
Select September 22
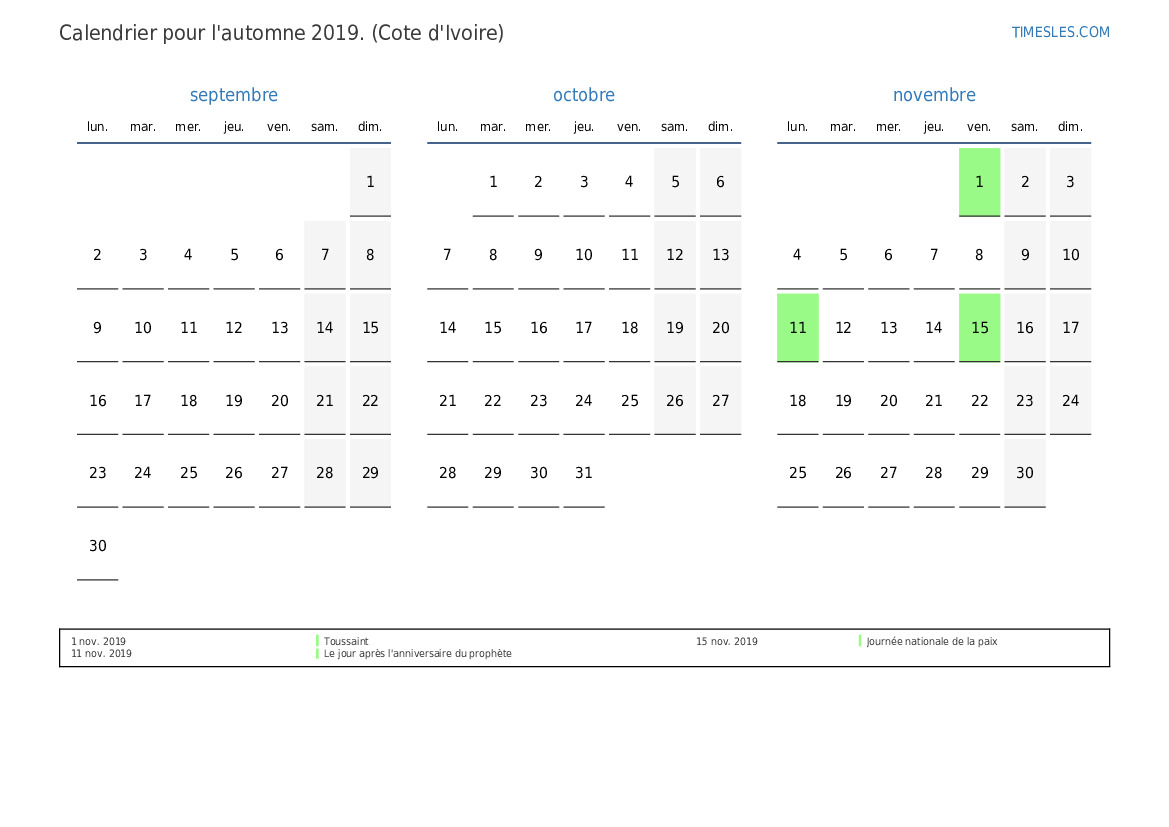coord(371,400)
